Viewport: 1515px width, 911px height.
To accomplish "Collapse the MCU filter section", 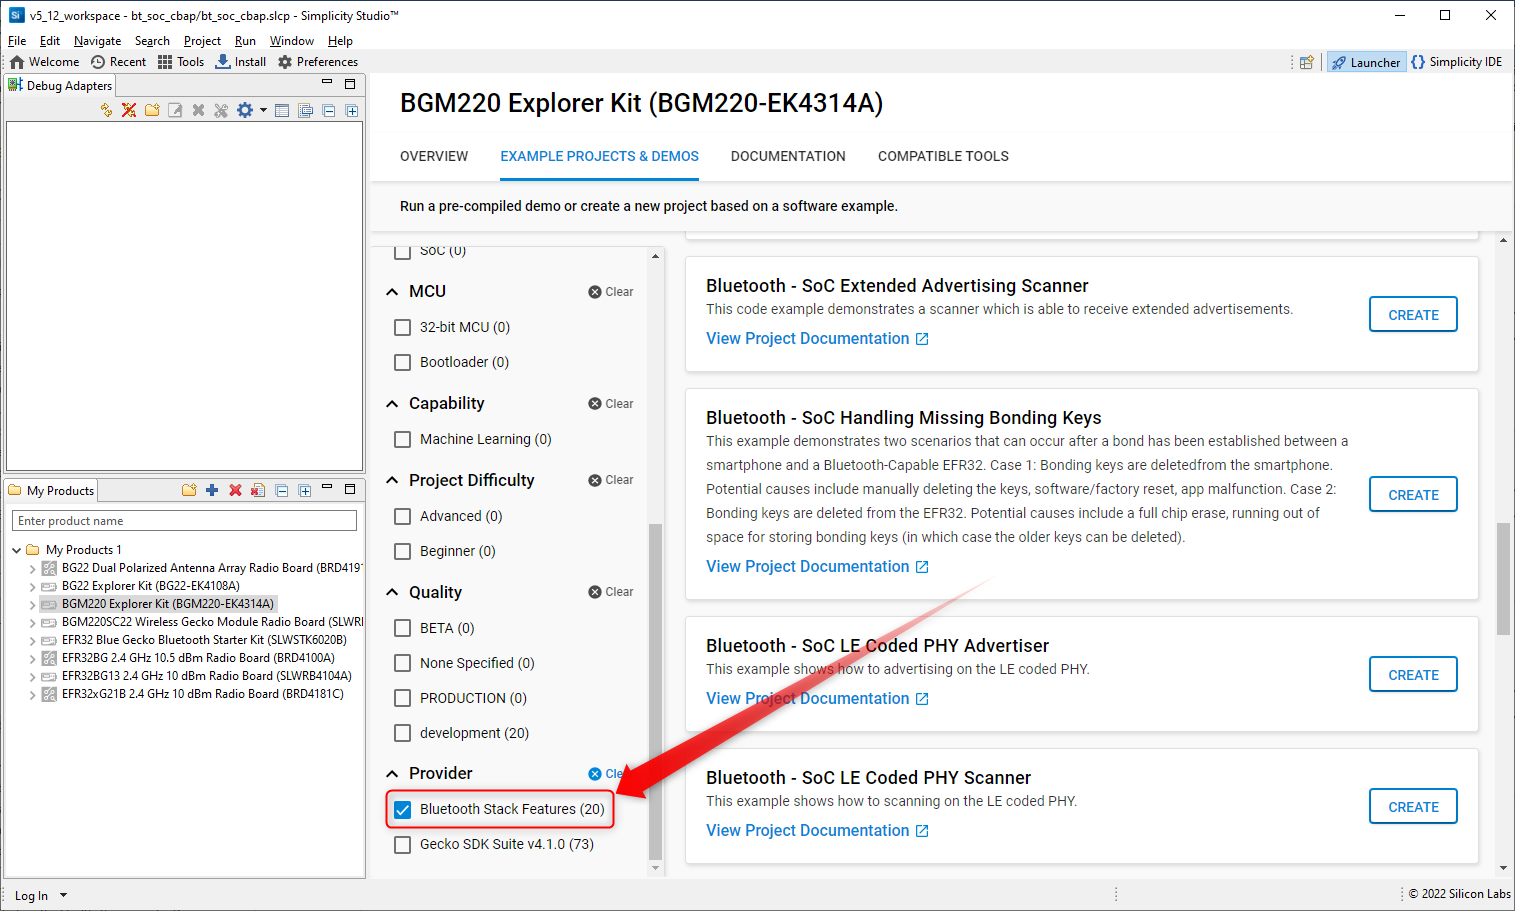I will pos(392,292).
